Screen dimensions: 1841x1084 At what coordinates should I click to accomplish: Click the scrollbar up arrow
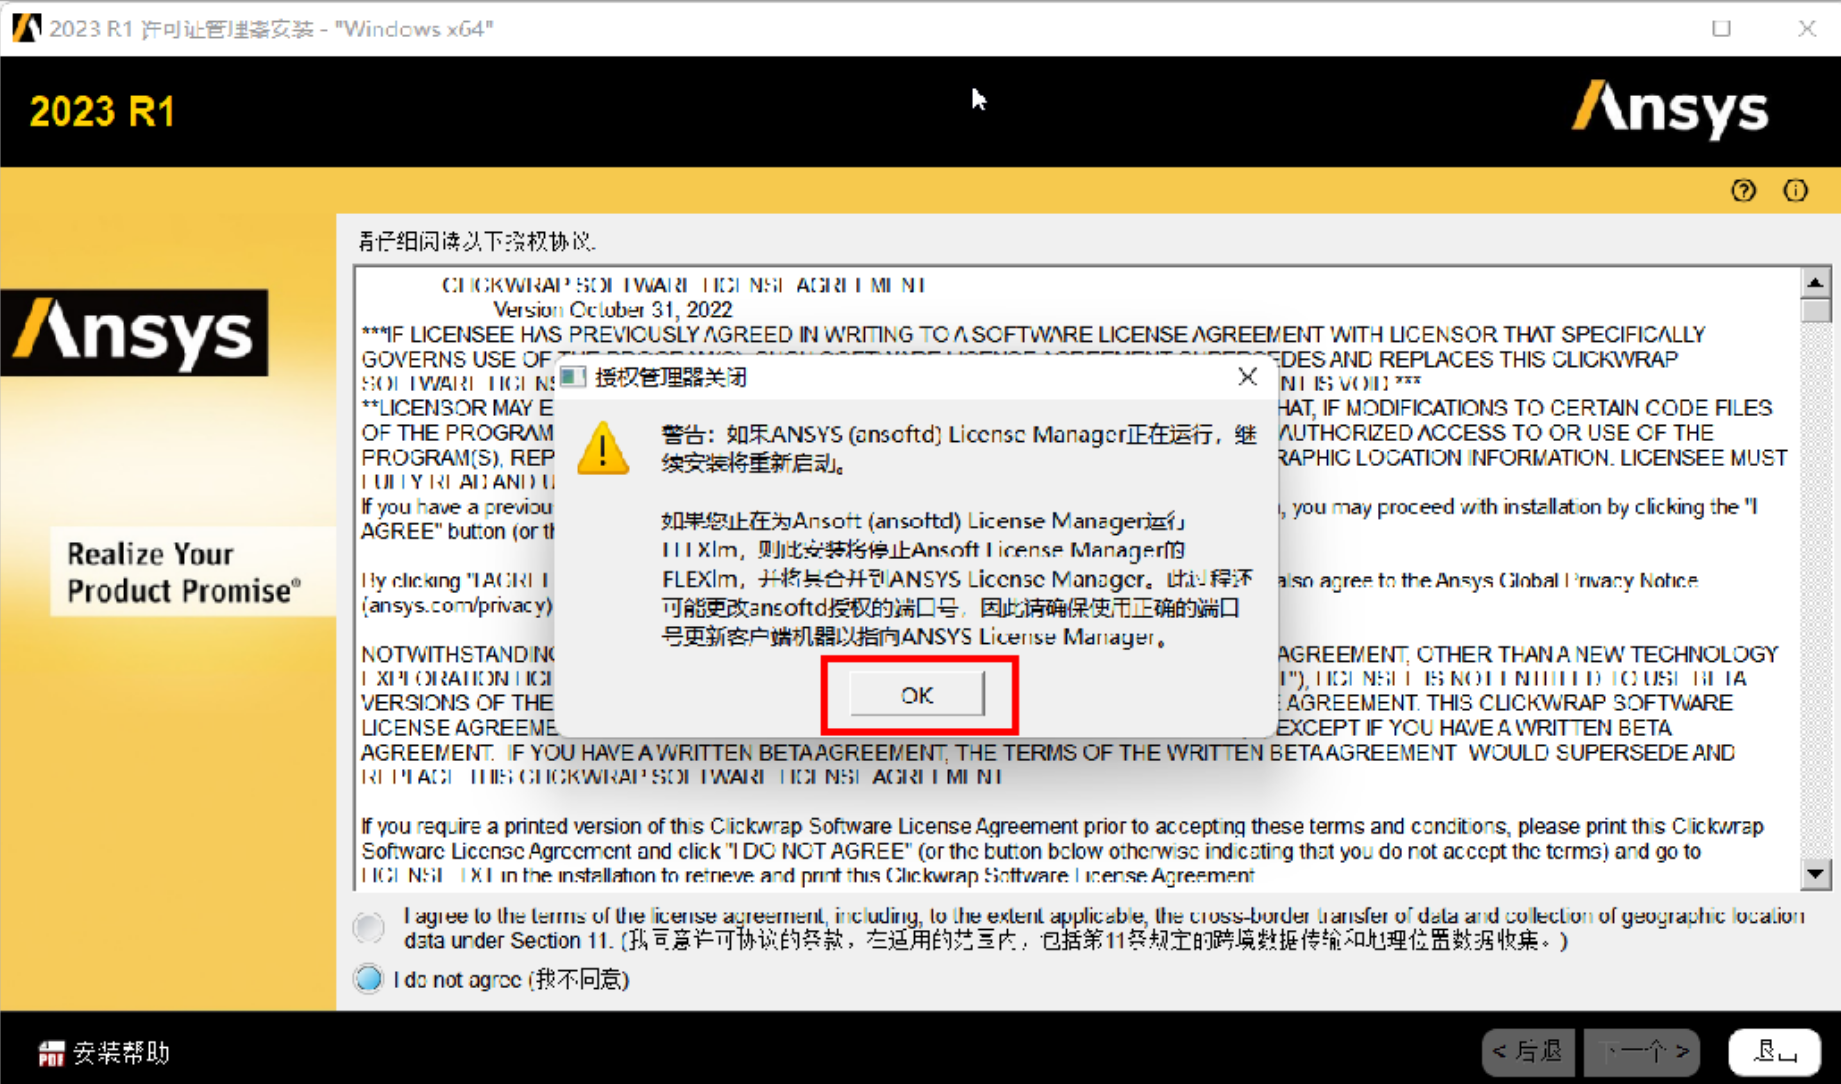point(1816,283)
